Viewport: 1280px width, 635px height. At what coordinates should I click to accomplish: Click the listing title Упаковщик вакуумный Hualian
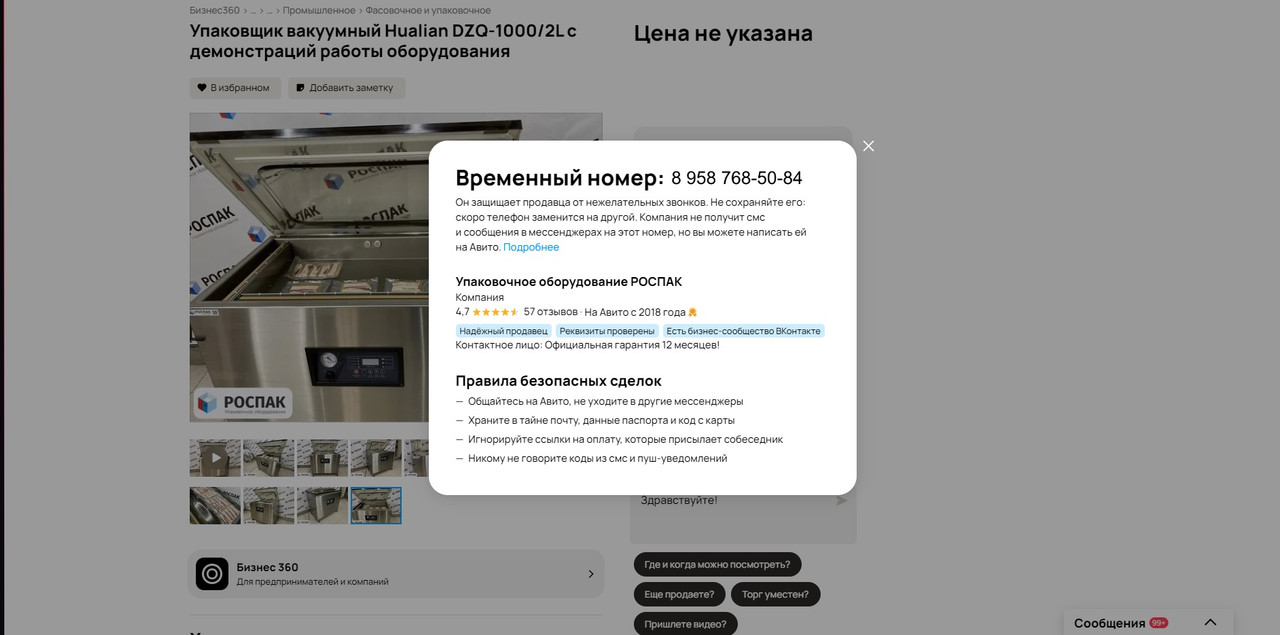point(383,41)
